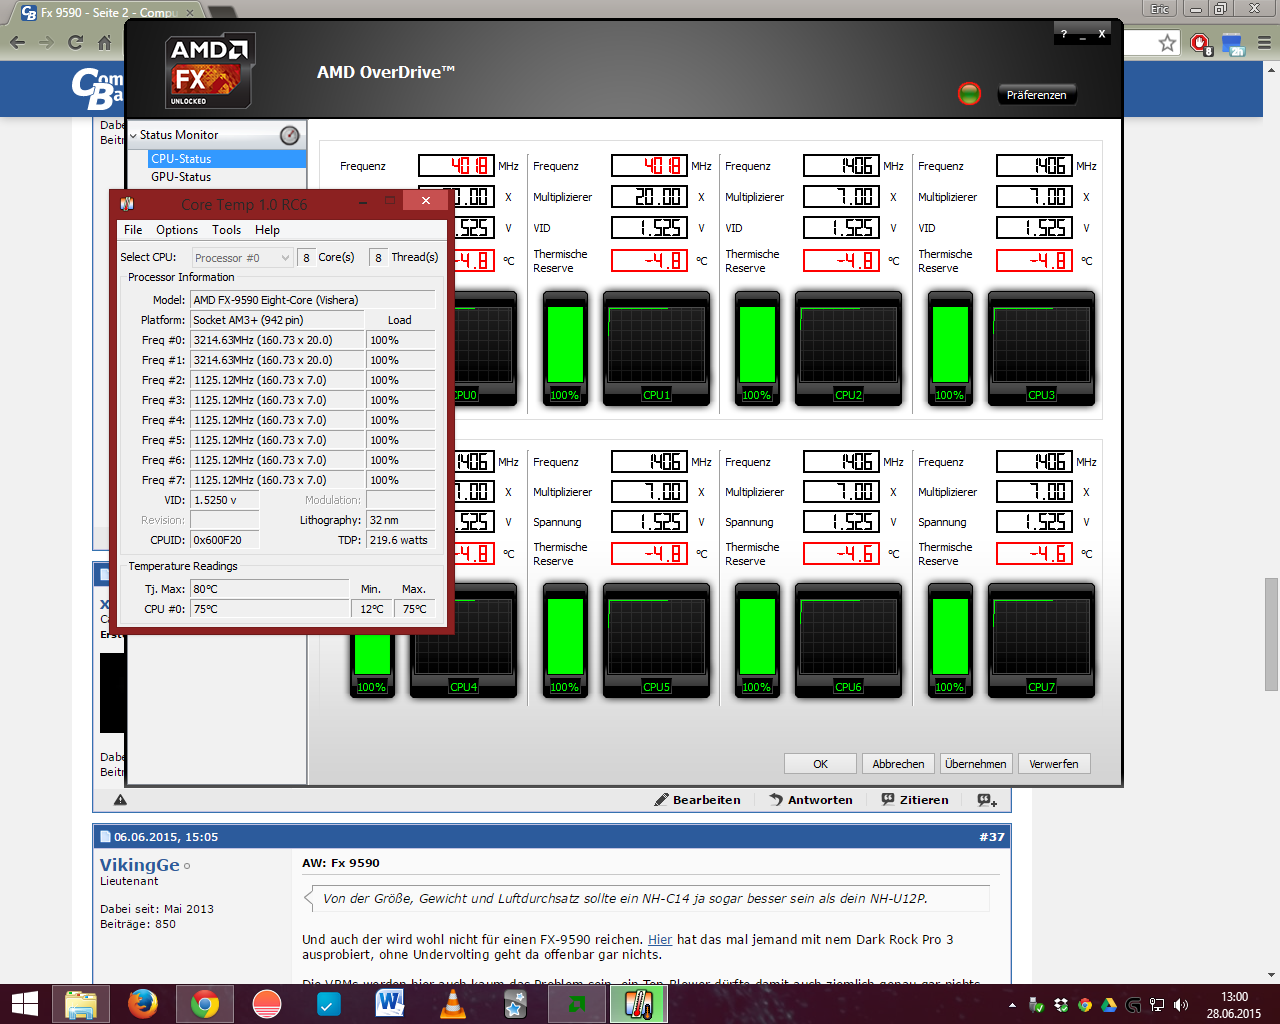Switch to Chrome in taskbar
1280x1024 pixels.
[x=205, y=1004]
